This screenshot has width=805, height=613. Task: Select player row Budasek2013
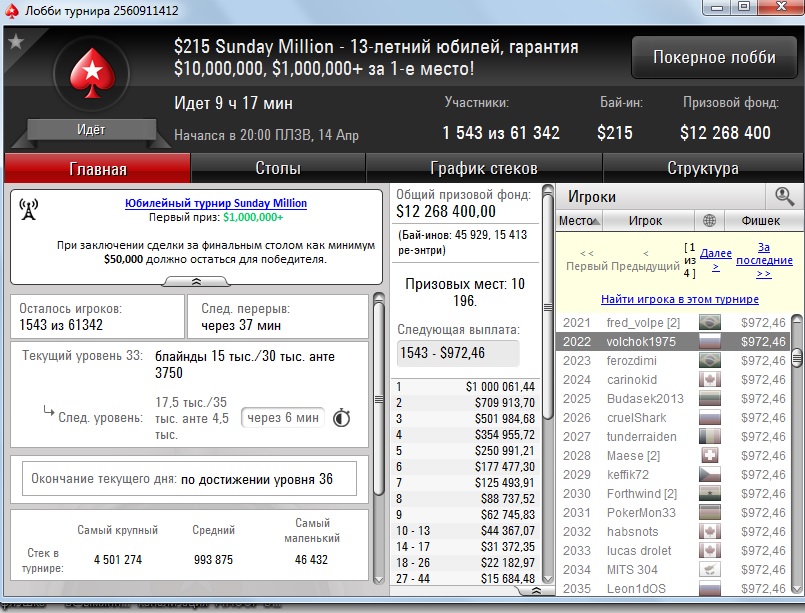click(x=674, y=398)
